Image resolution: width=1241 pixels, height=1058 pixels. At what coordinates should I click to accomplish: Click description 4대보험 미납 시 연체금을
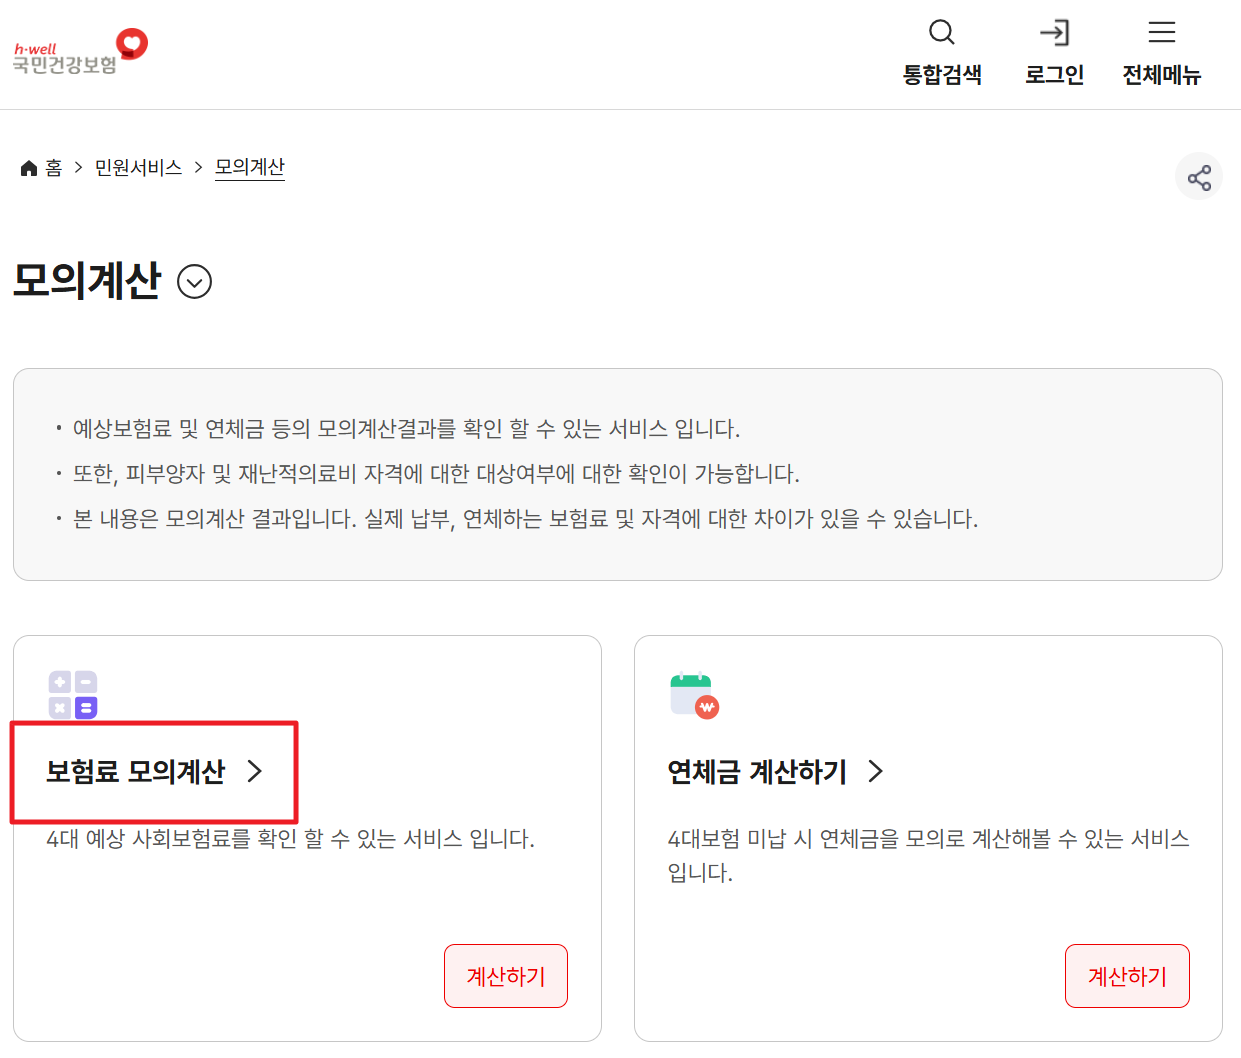(x=929, y=855)
